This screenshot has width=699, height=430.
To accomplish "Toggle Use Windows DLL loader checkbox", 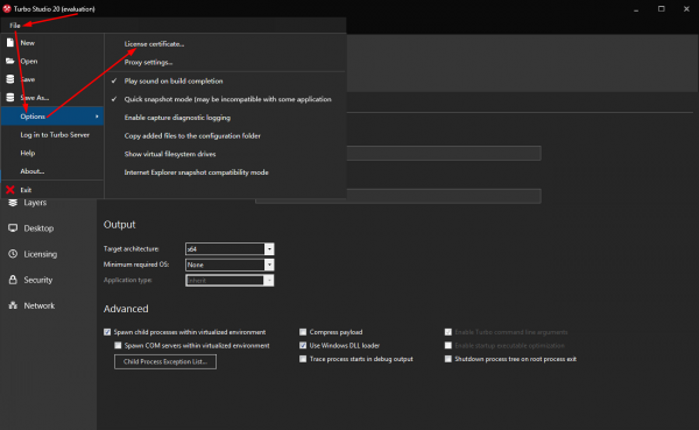I will [x=303, y=345].
